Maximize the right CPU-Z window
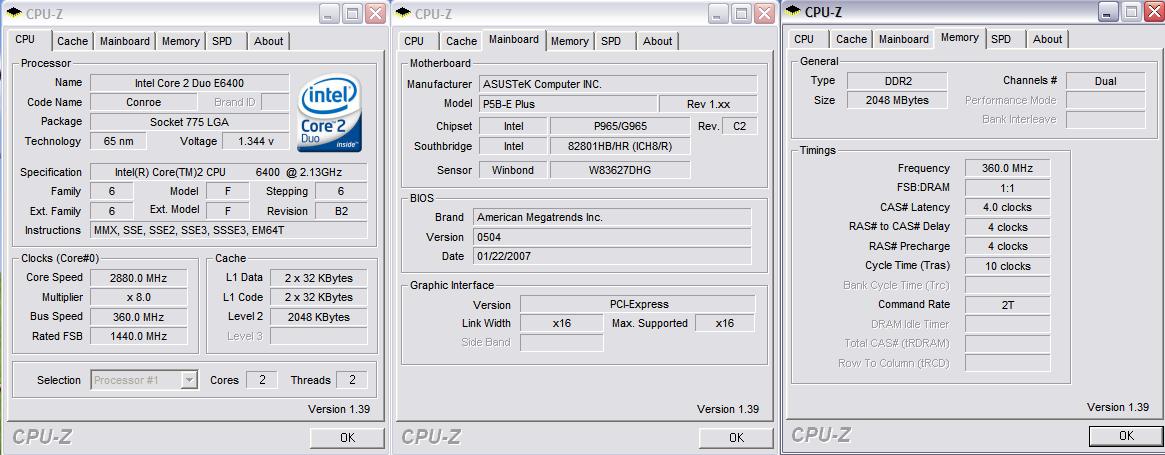Image resolution: width=1165 pixels, height=455 pixels. click(x=1132, y=11)
